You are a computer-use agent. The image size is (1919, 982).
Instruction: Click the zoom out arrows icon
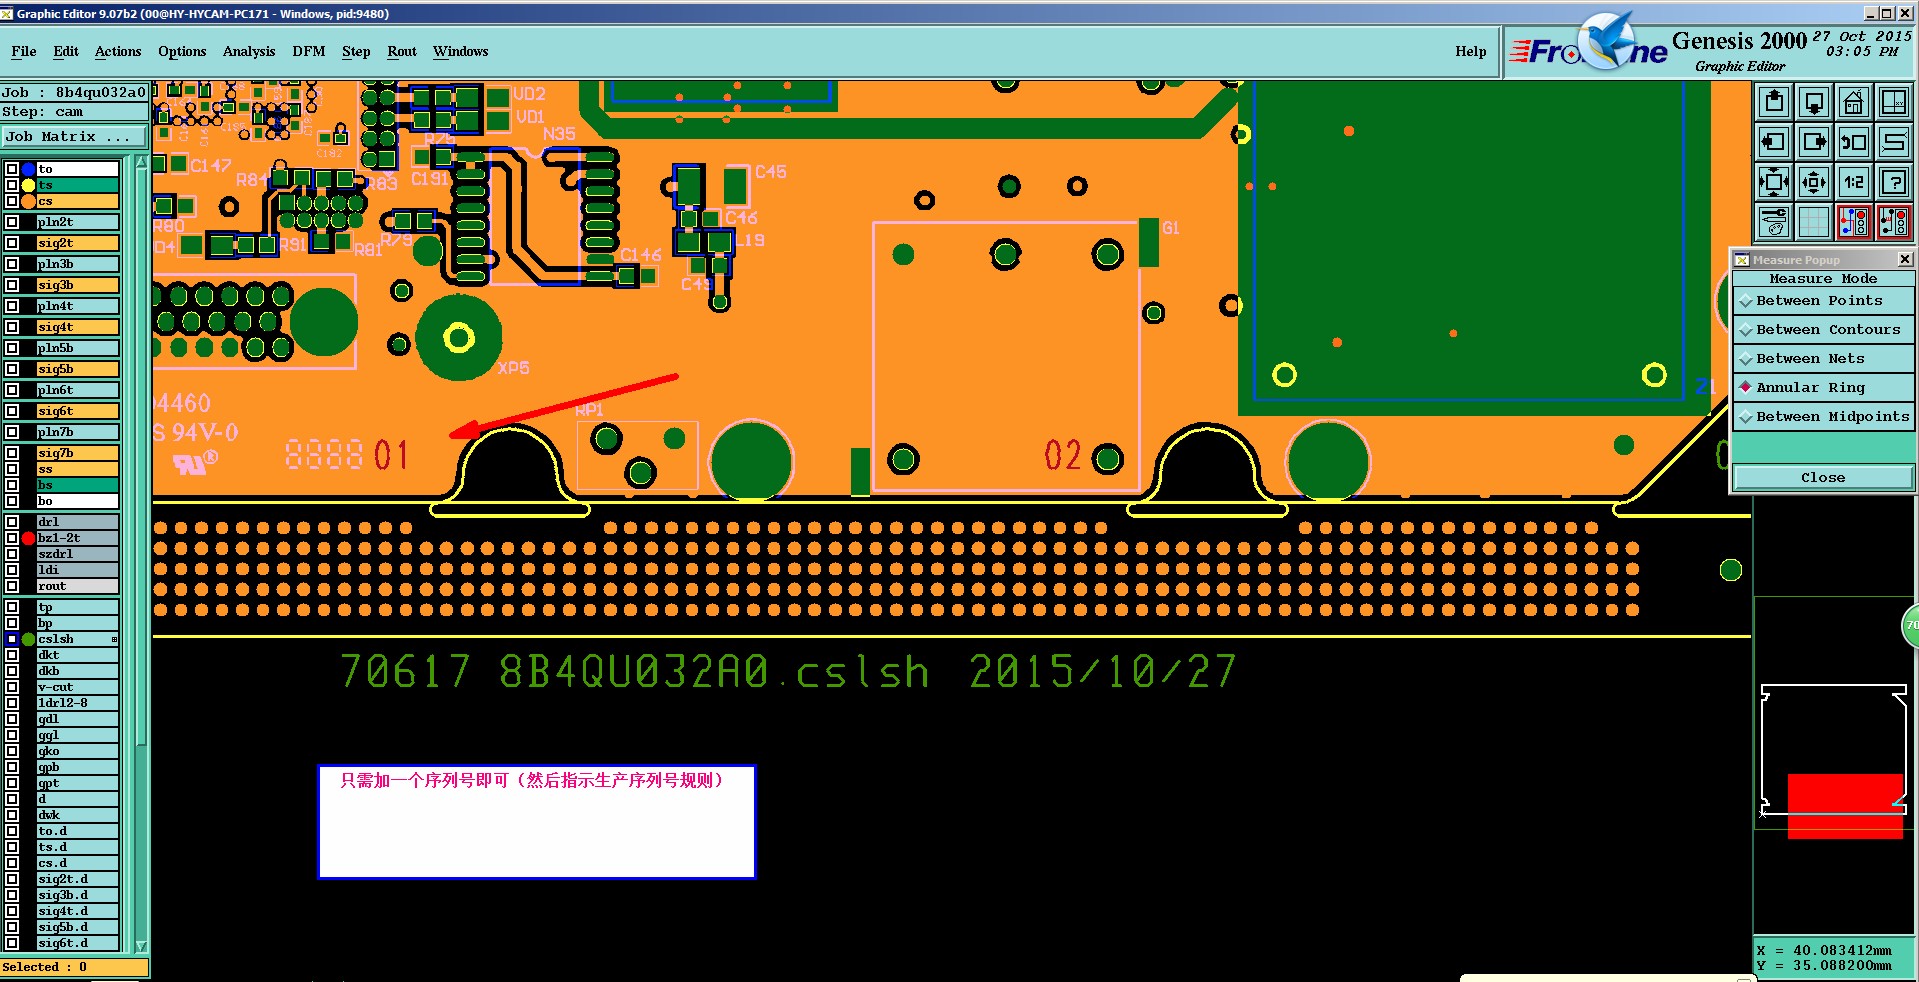1814,182
